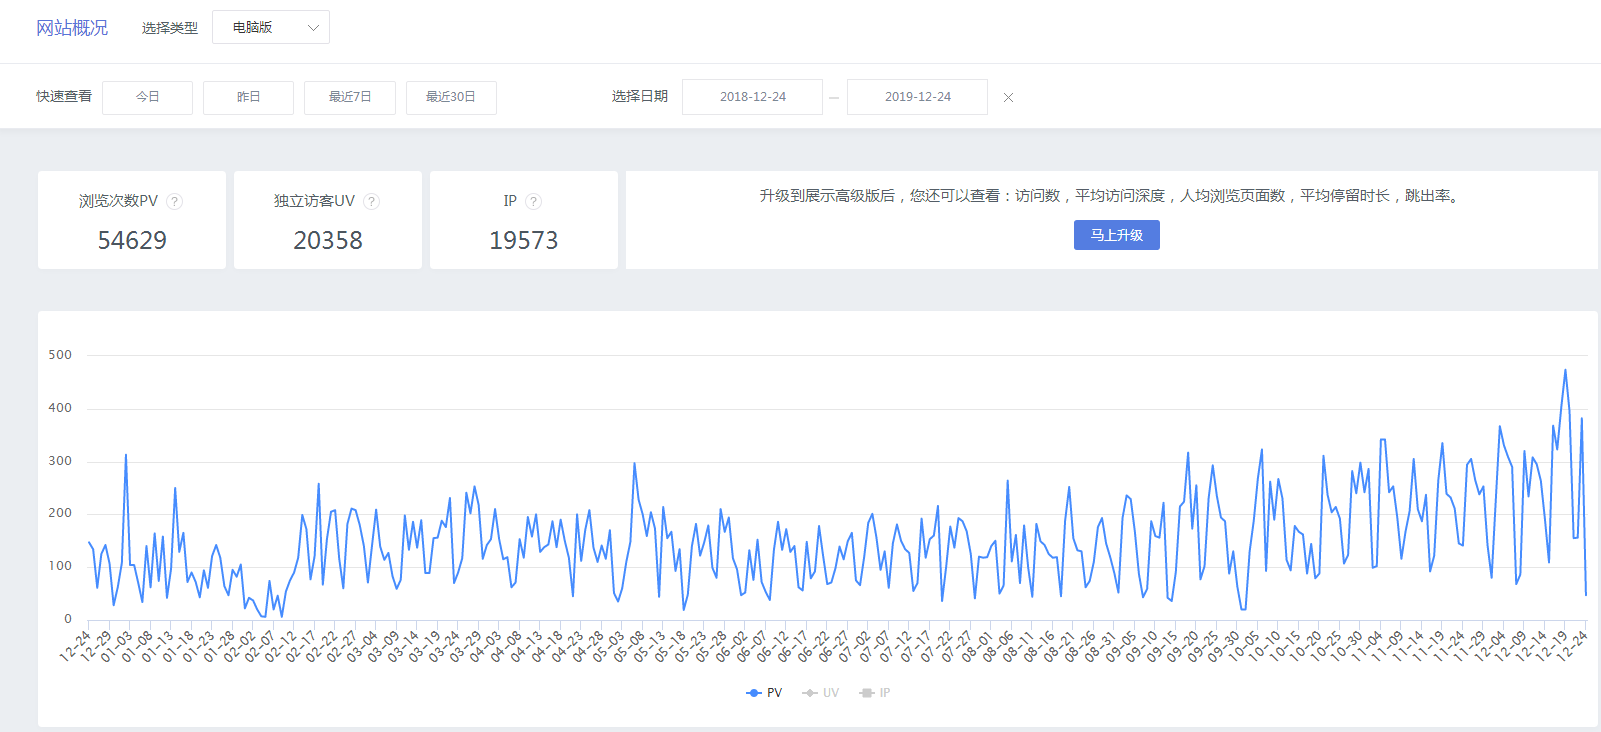Click the 100 label on the y-axis

(x=60, y=566)
